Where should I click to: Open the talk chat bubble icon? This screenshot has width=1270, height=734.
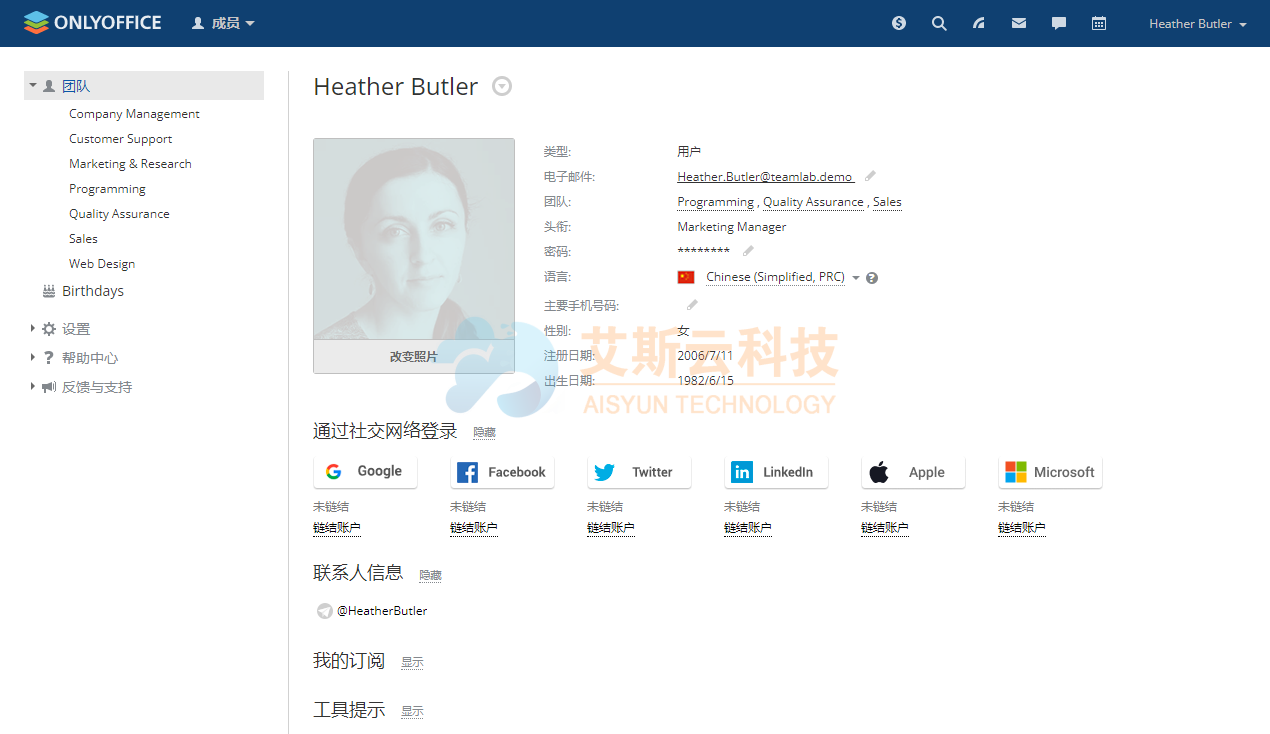[x=1058, y=23]
